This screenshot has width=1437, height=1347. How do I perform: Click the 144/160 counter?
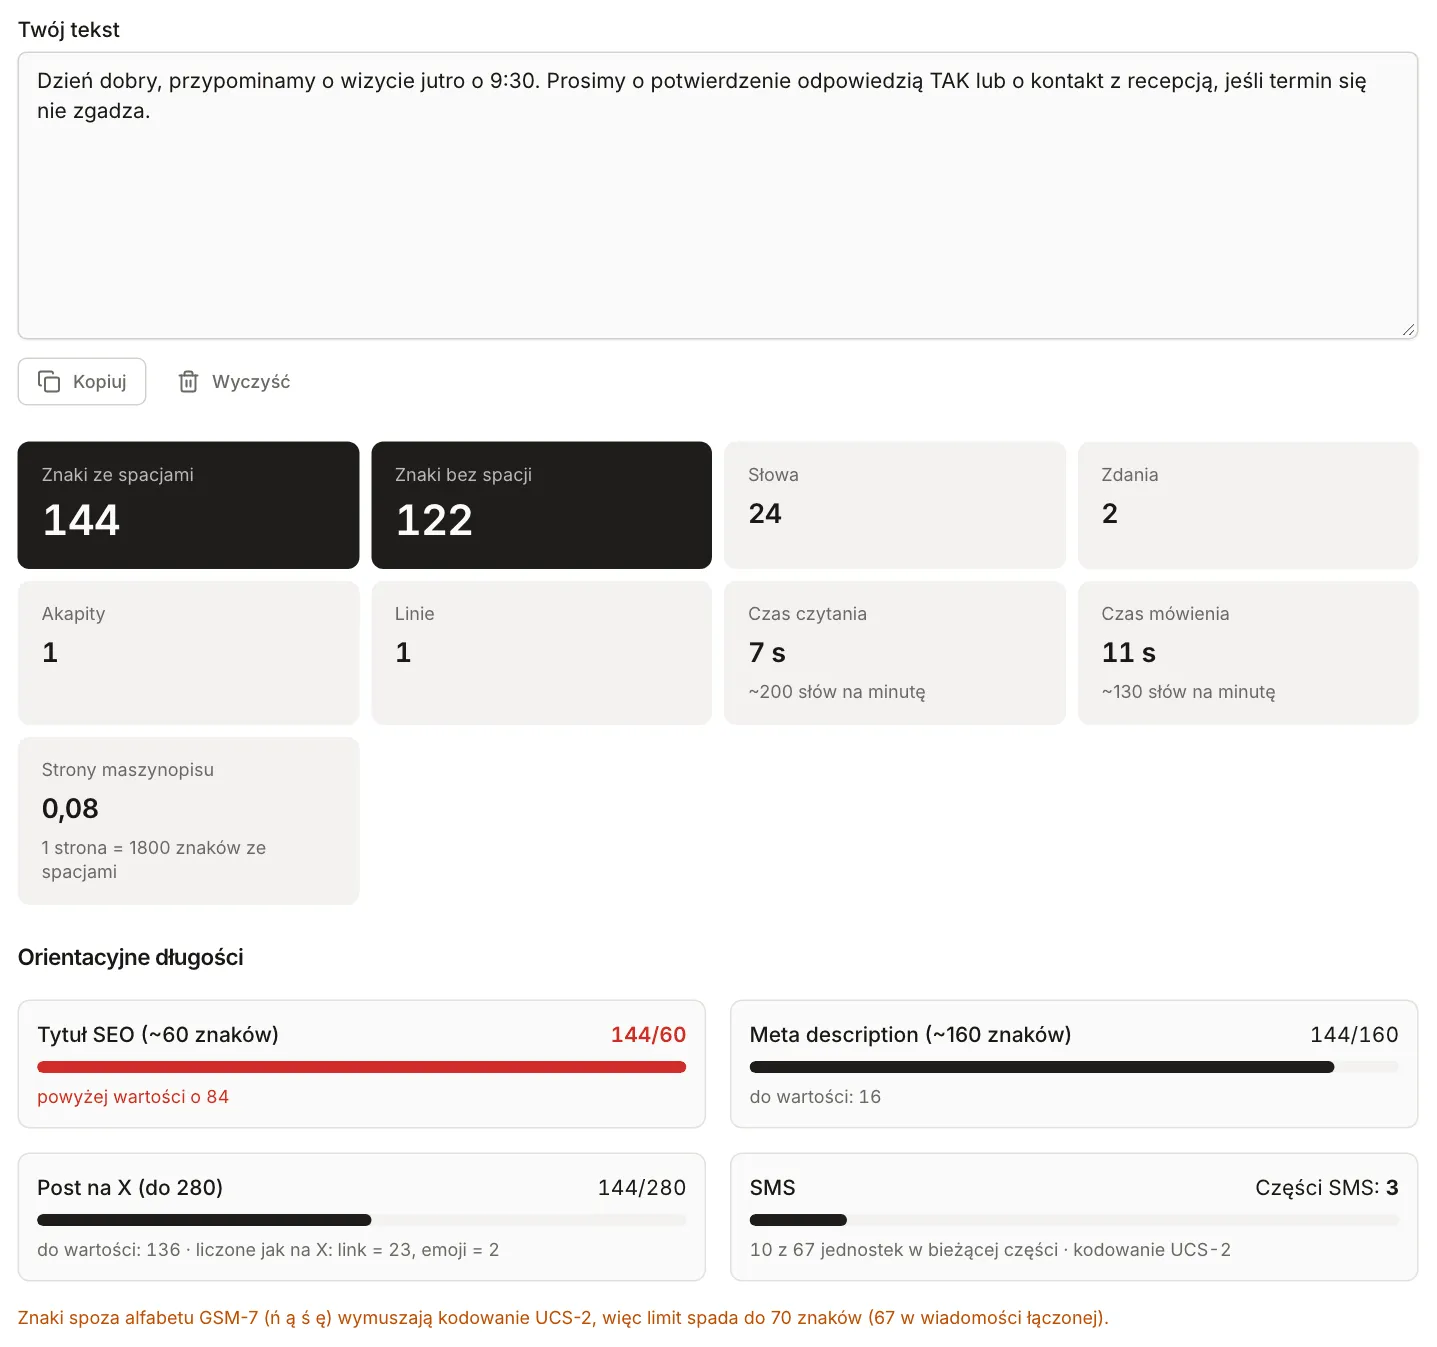point(1354,1035)
